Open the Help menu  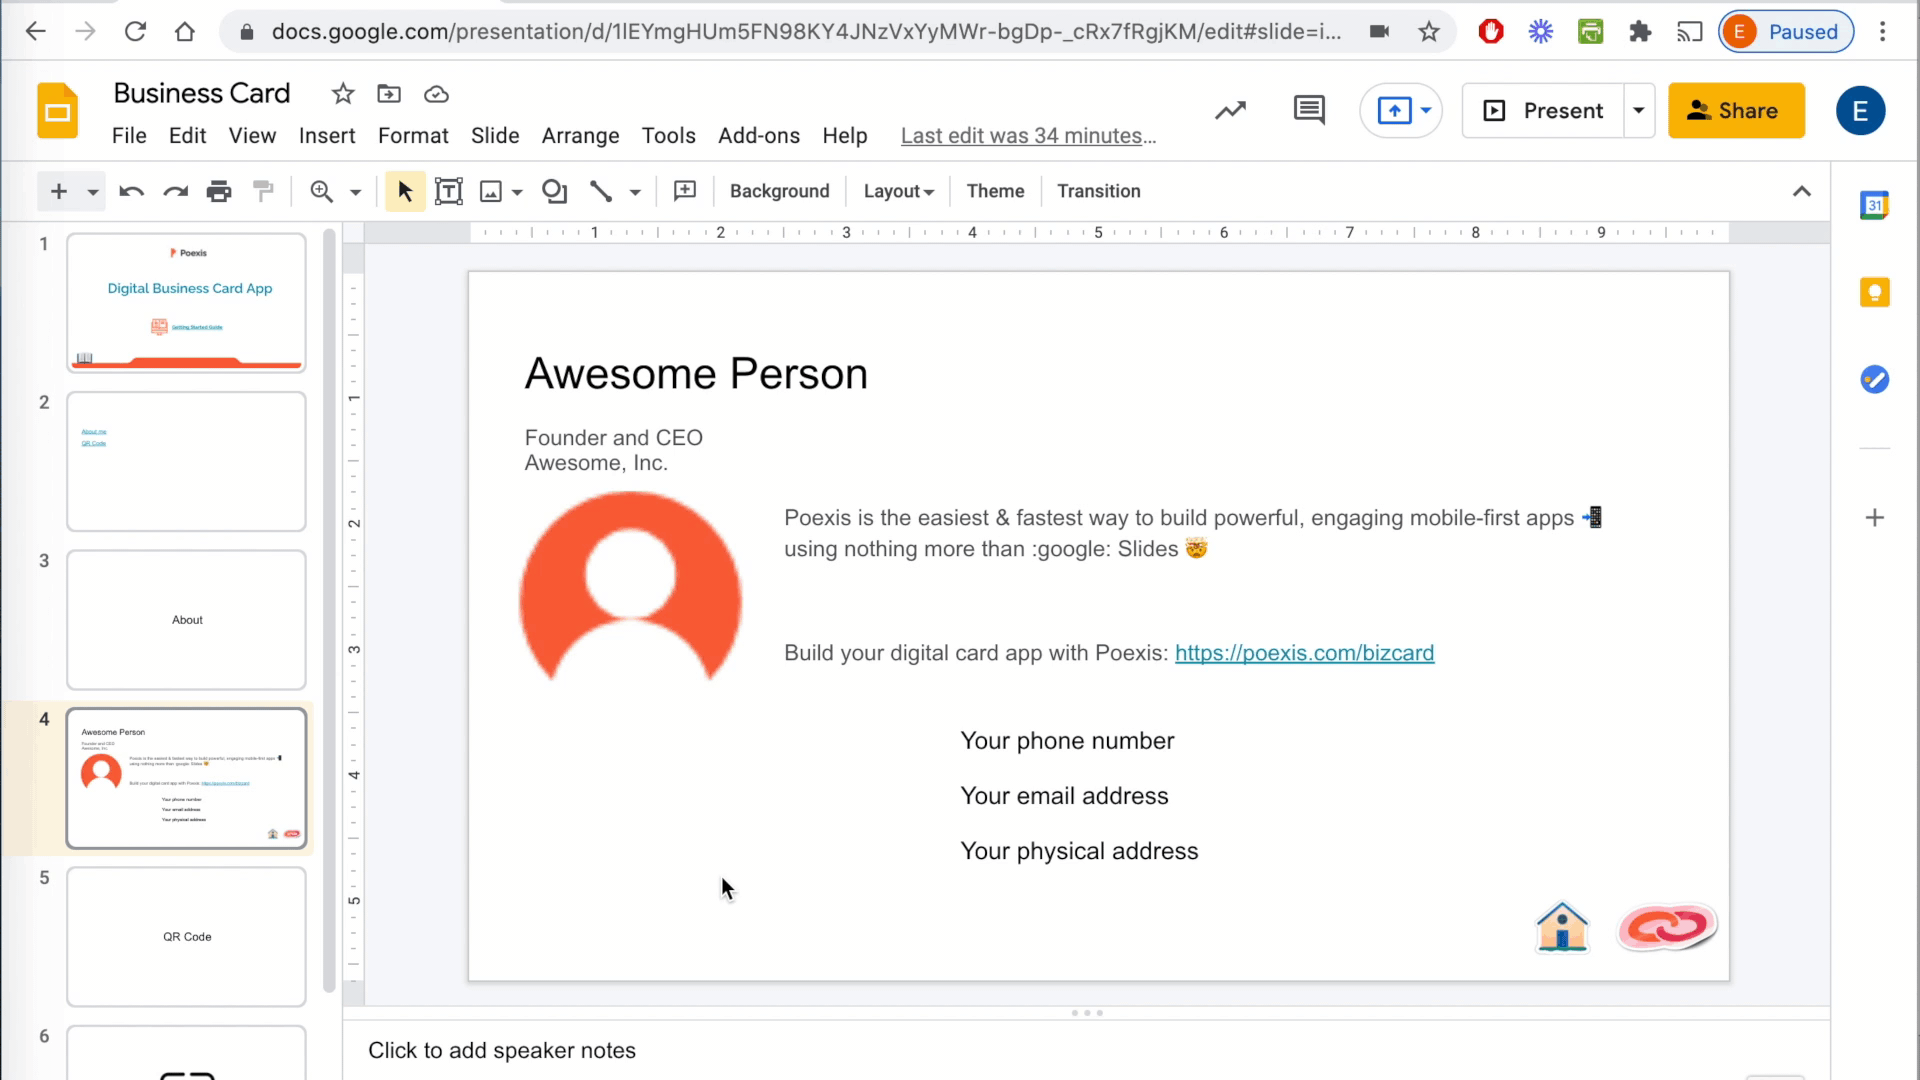tap(845, 136)
